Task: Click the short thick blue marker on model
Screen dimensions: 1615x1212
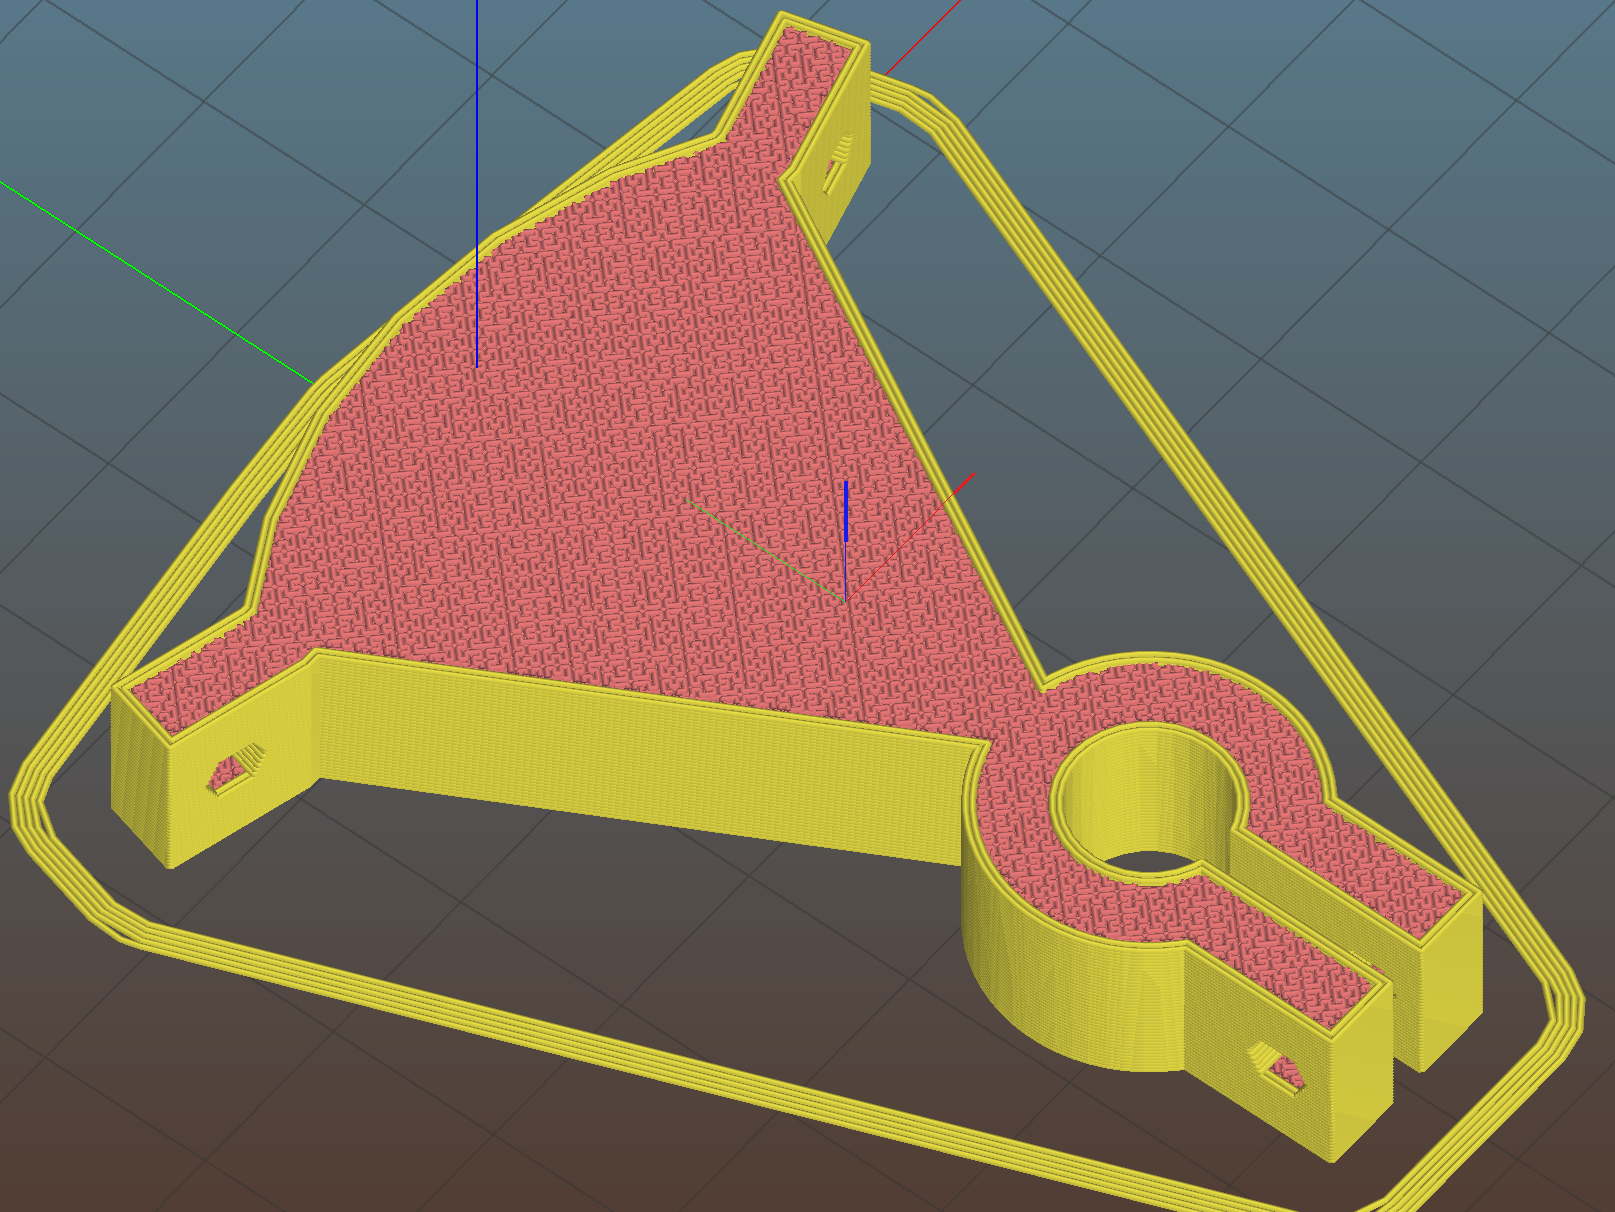Action: [x=846, y=512]
